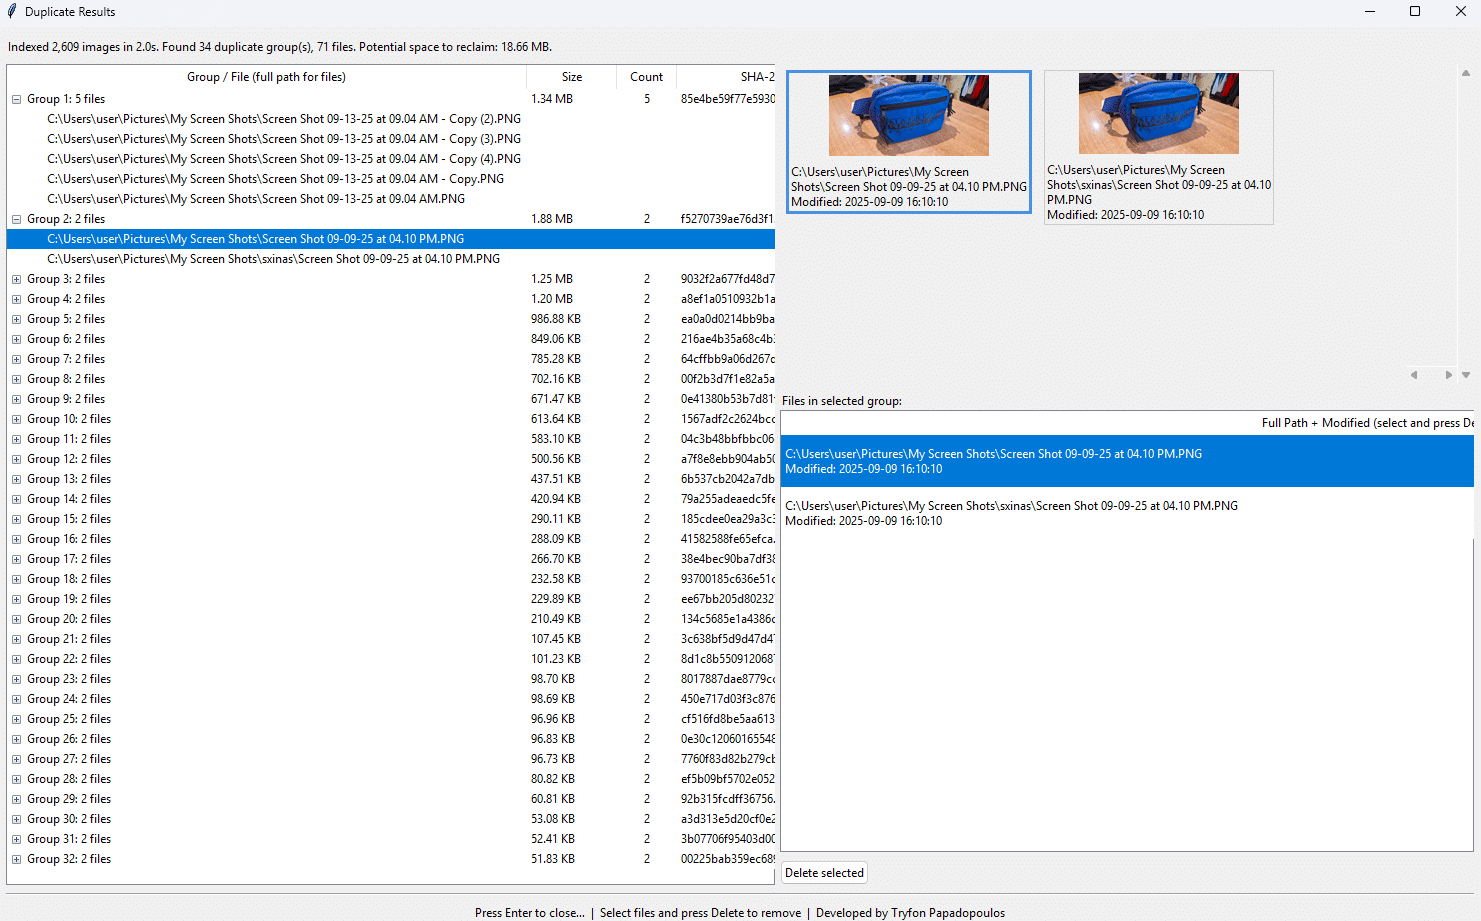Click the Delete selected button
Image resolution: width=1481 pixels, height=921 pixels.
click(x=824, y=873)
